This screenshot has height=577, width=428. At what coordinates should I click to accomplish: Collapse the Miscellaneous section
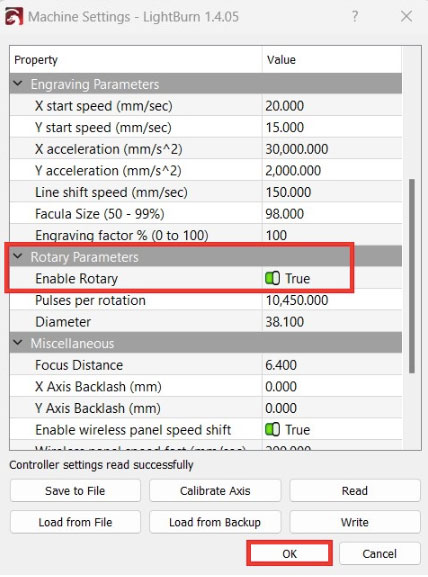point(18,343)
